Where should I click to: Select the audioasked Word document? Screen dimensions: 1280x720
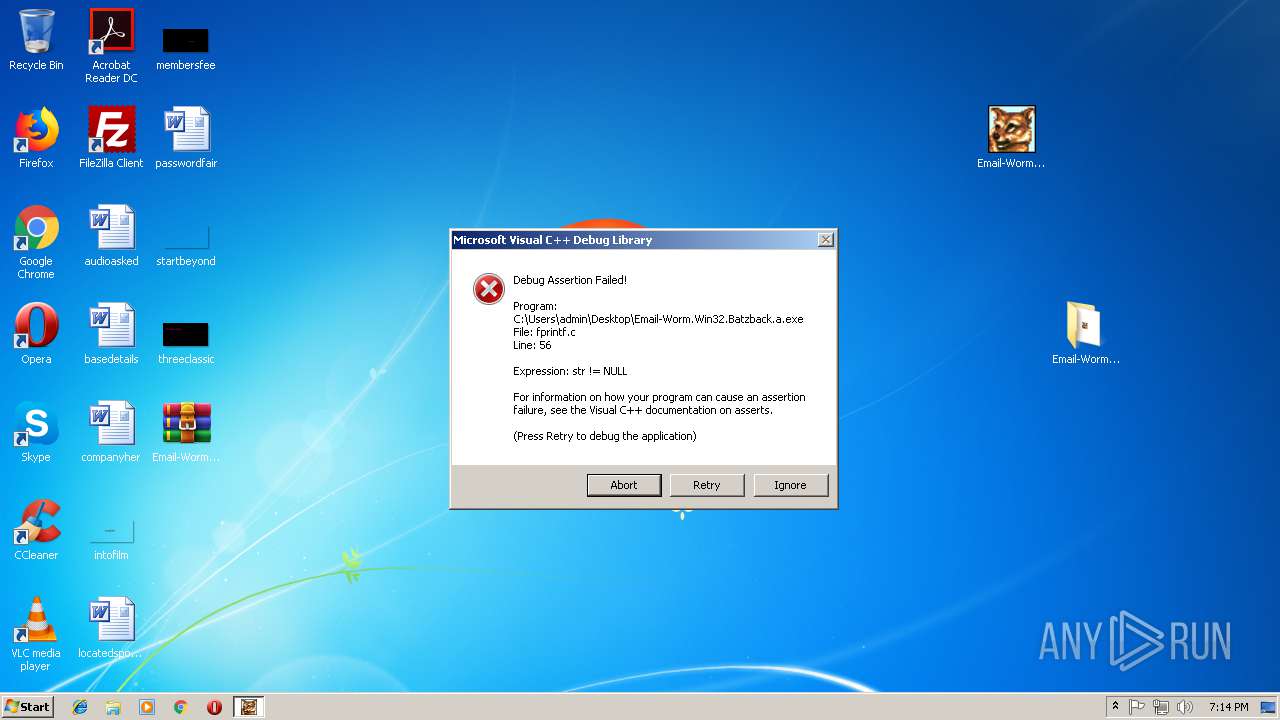[x=111, y=236]
